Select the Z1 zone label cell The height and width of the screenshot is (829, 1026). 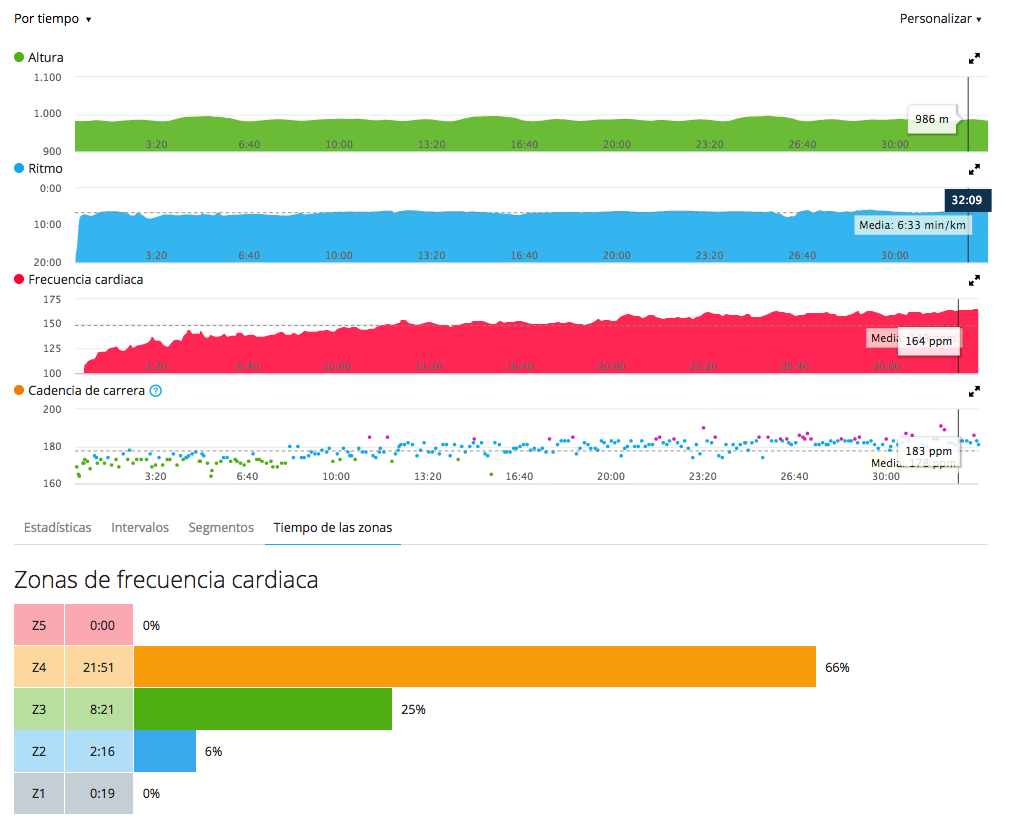(39, 793)
